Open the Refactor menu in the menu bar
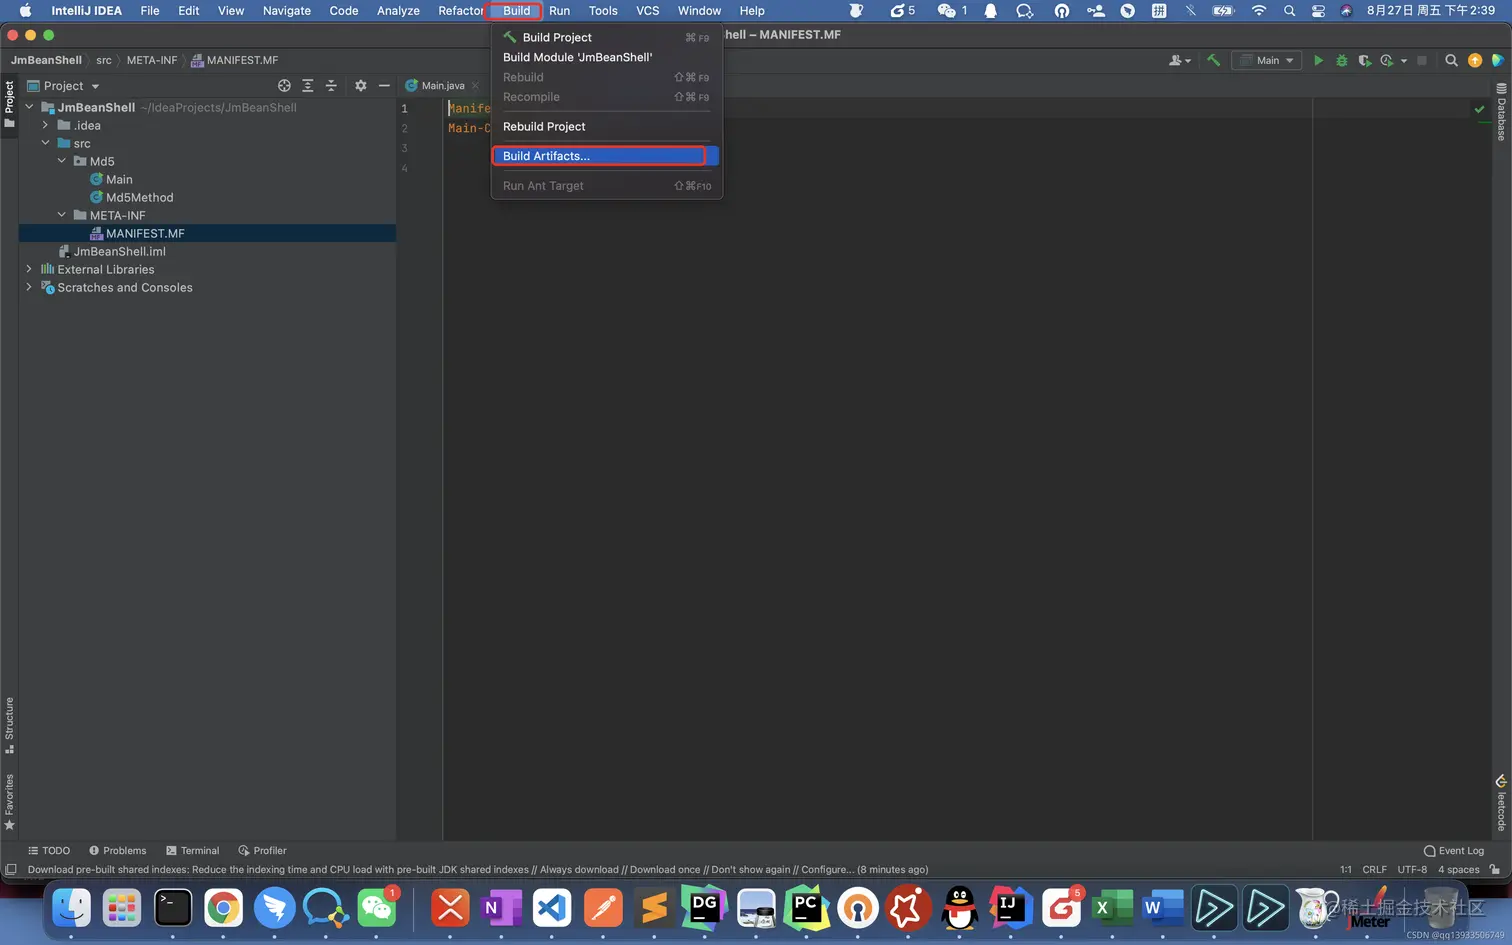 tap(460, 11)
